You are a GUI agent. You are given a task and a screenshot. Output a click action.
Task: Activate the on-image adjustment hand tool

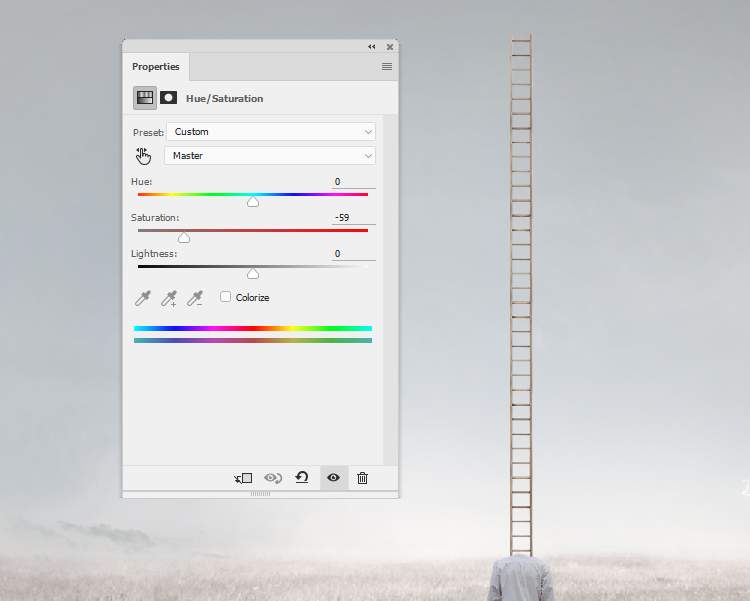[x=143, y=156]
